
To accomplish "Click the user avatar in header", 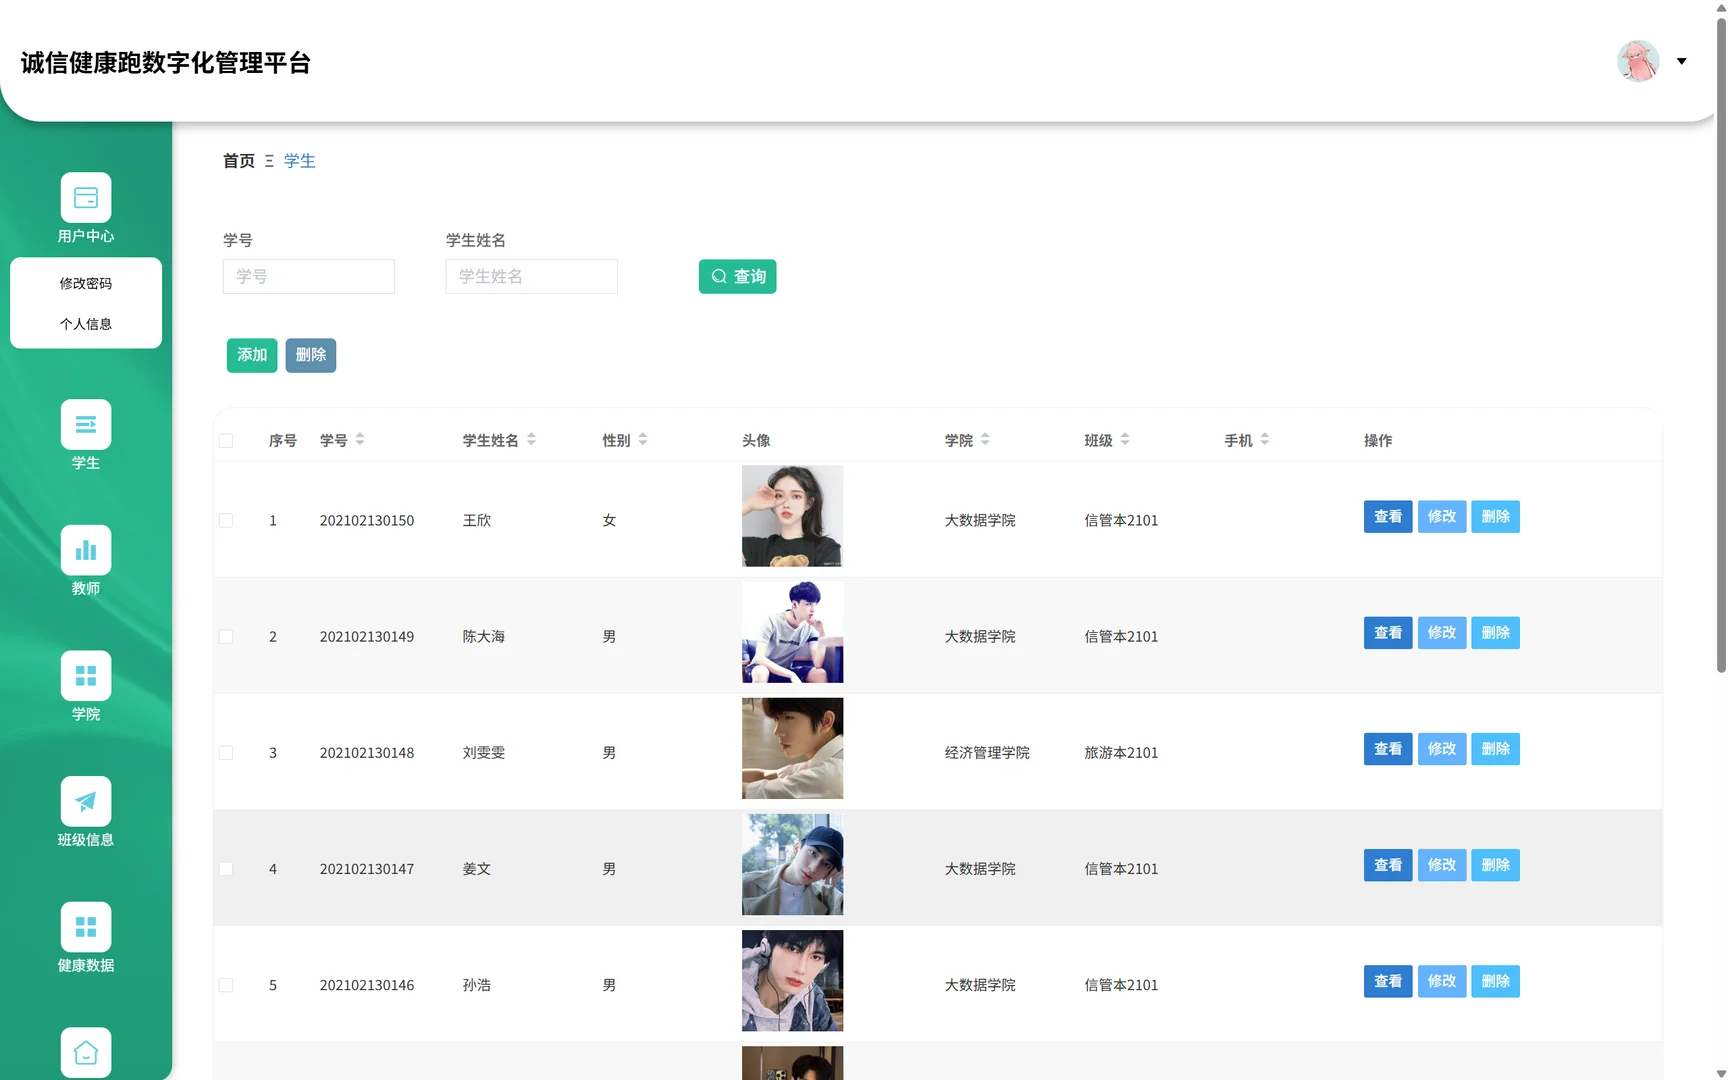I will tap(1638, 61).
